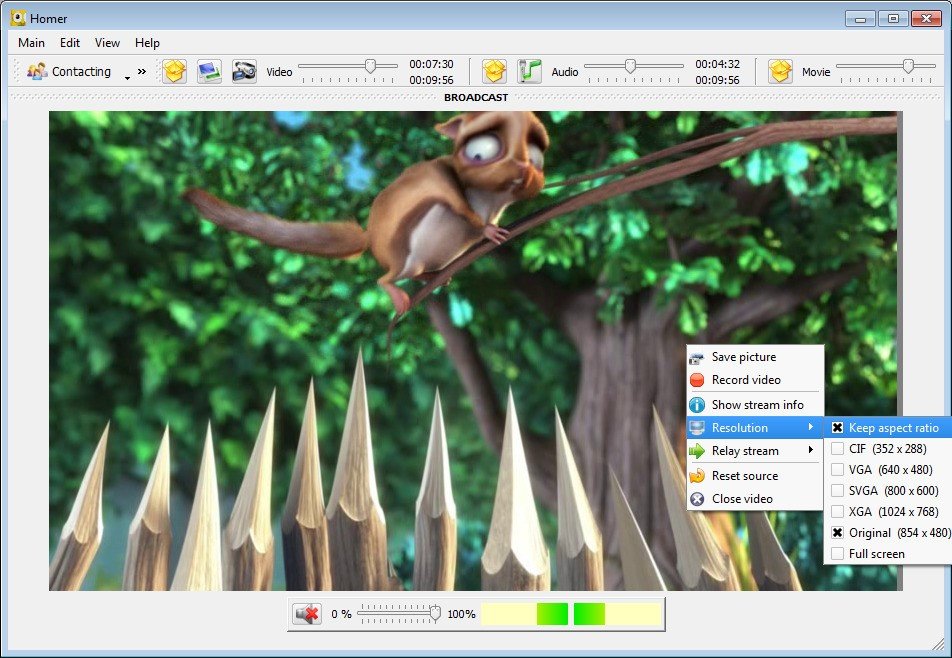Enable the Full screen checkbox
This screenshot has height=658, width=952.
[837, 554]
